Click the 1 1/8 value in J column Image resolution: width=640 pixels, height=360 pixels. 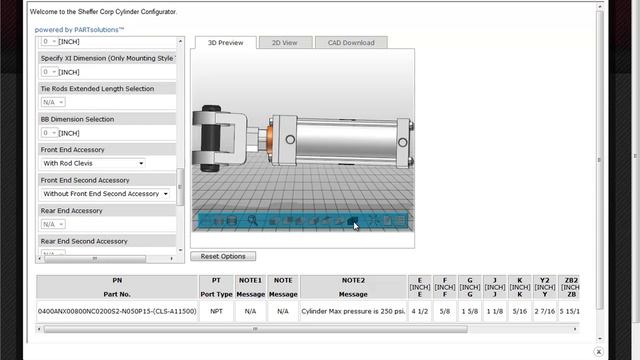(x=495, y=311)
